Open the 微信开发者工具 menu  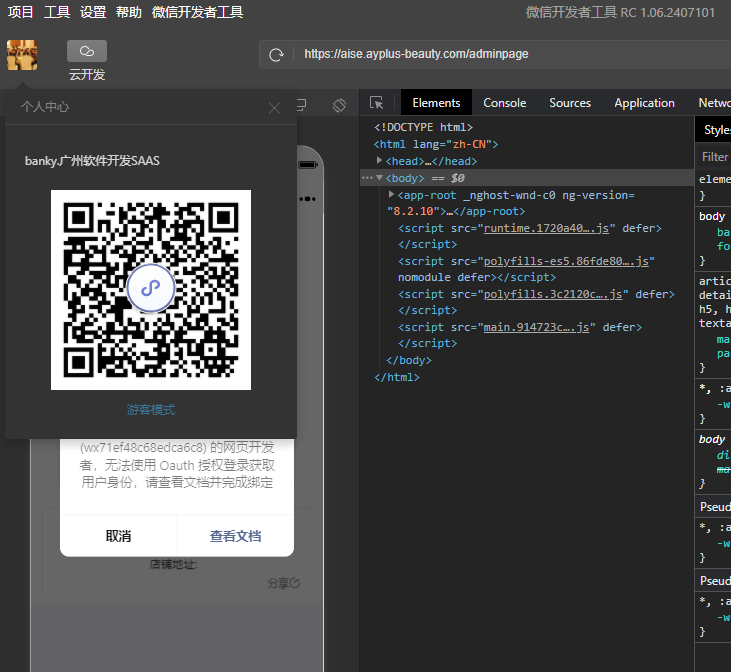197,12
